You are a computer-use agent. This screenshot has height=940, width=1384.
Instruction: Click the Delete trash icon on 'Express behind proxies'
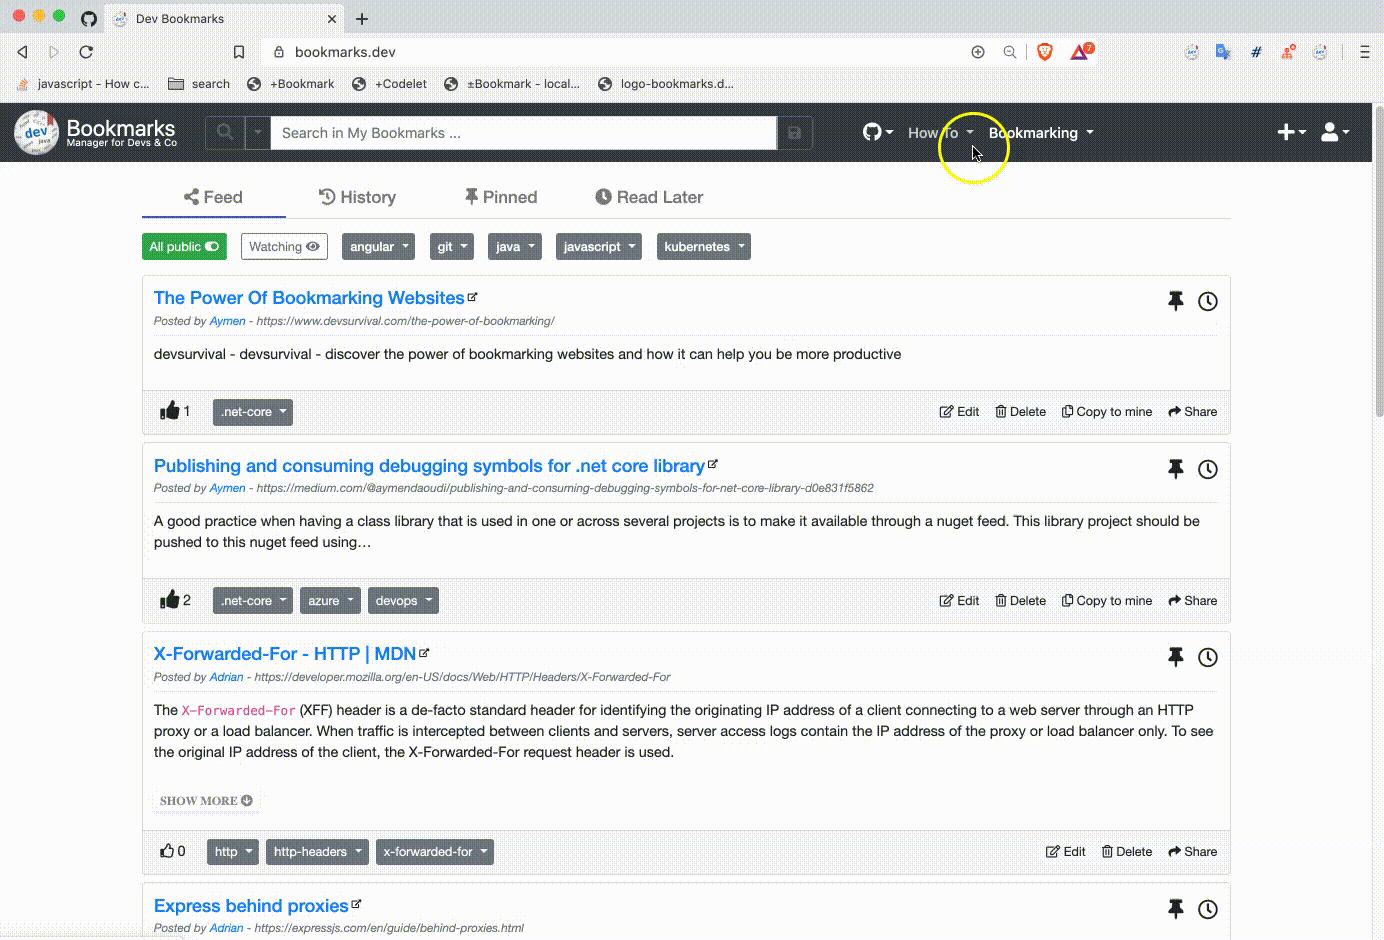(x=1127, y=938)
